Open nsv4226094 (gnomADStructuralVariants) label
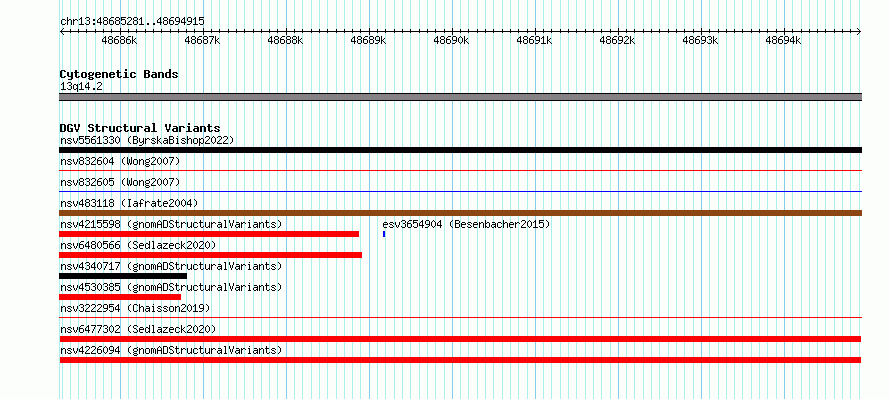Viewport: 890px width, 399px height. (x=171, y=350)
